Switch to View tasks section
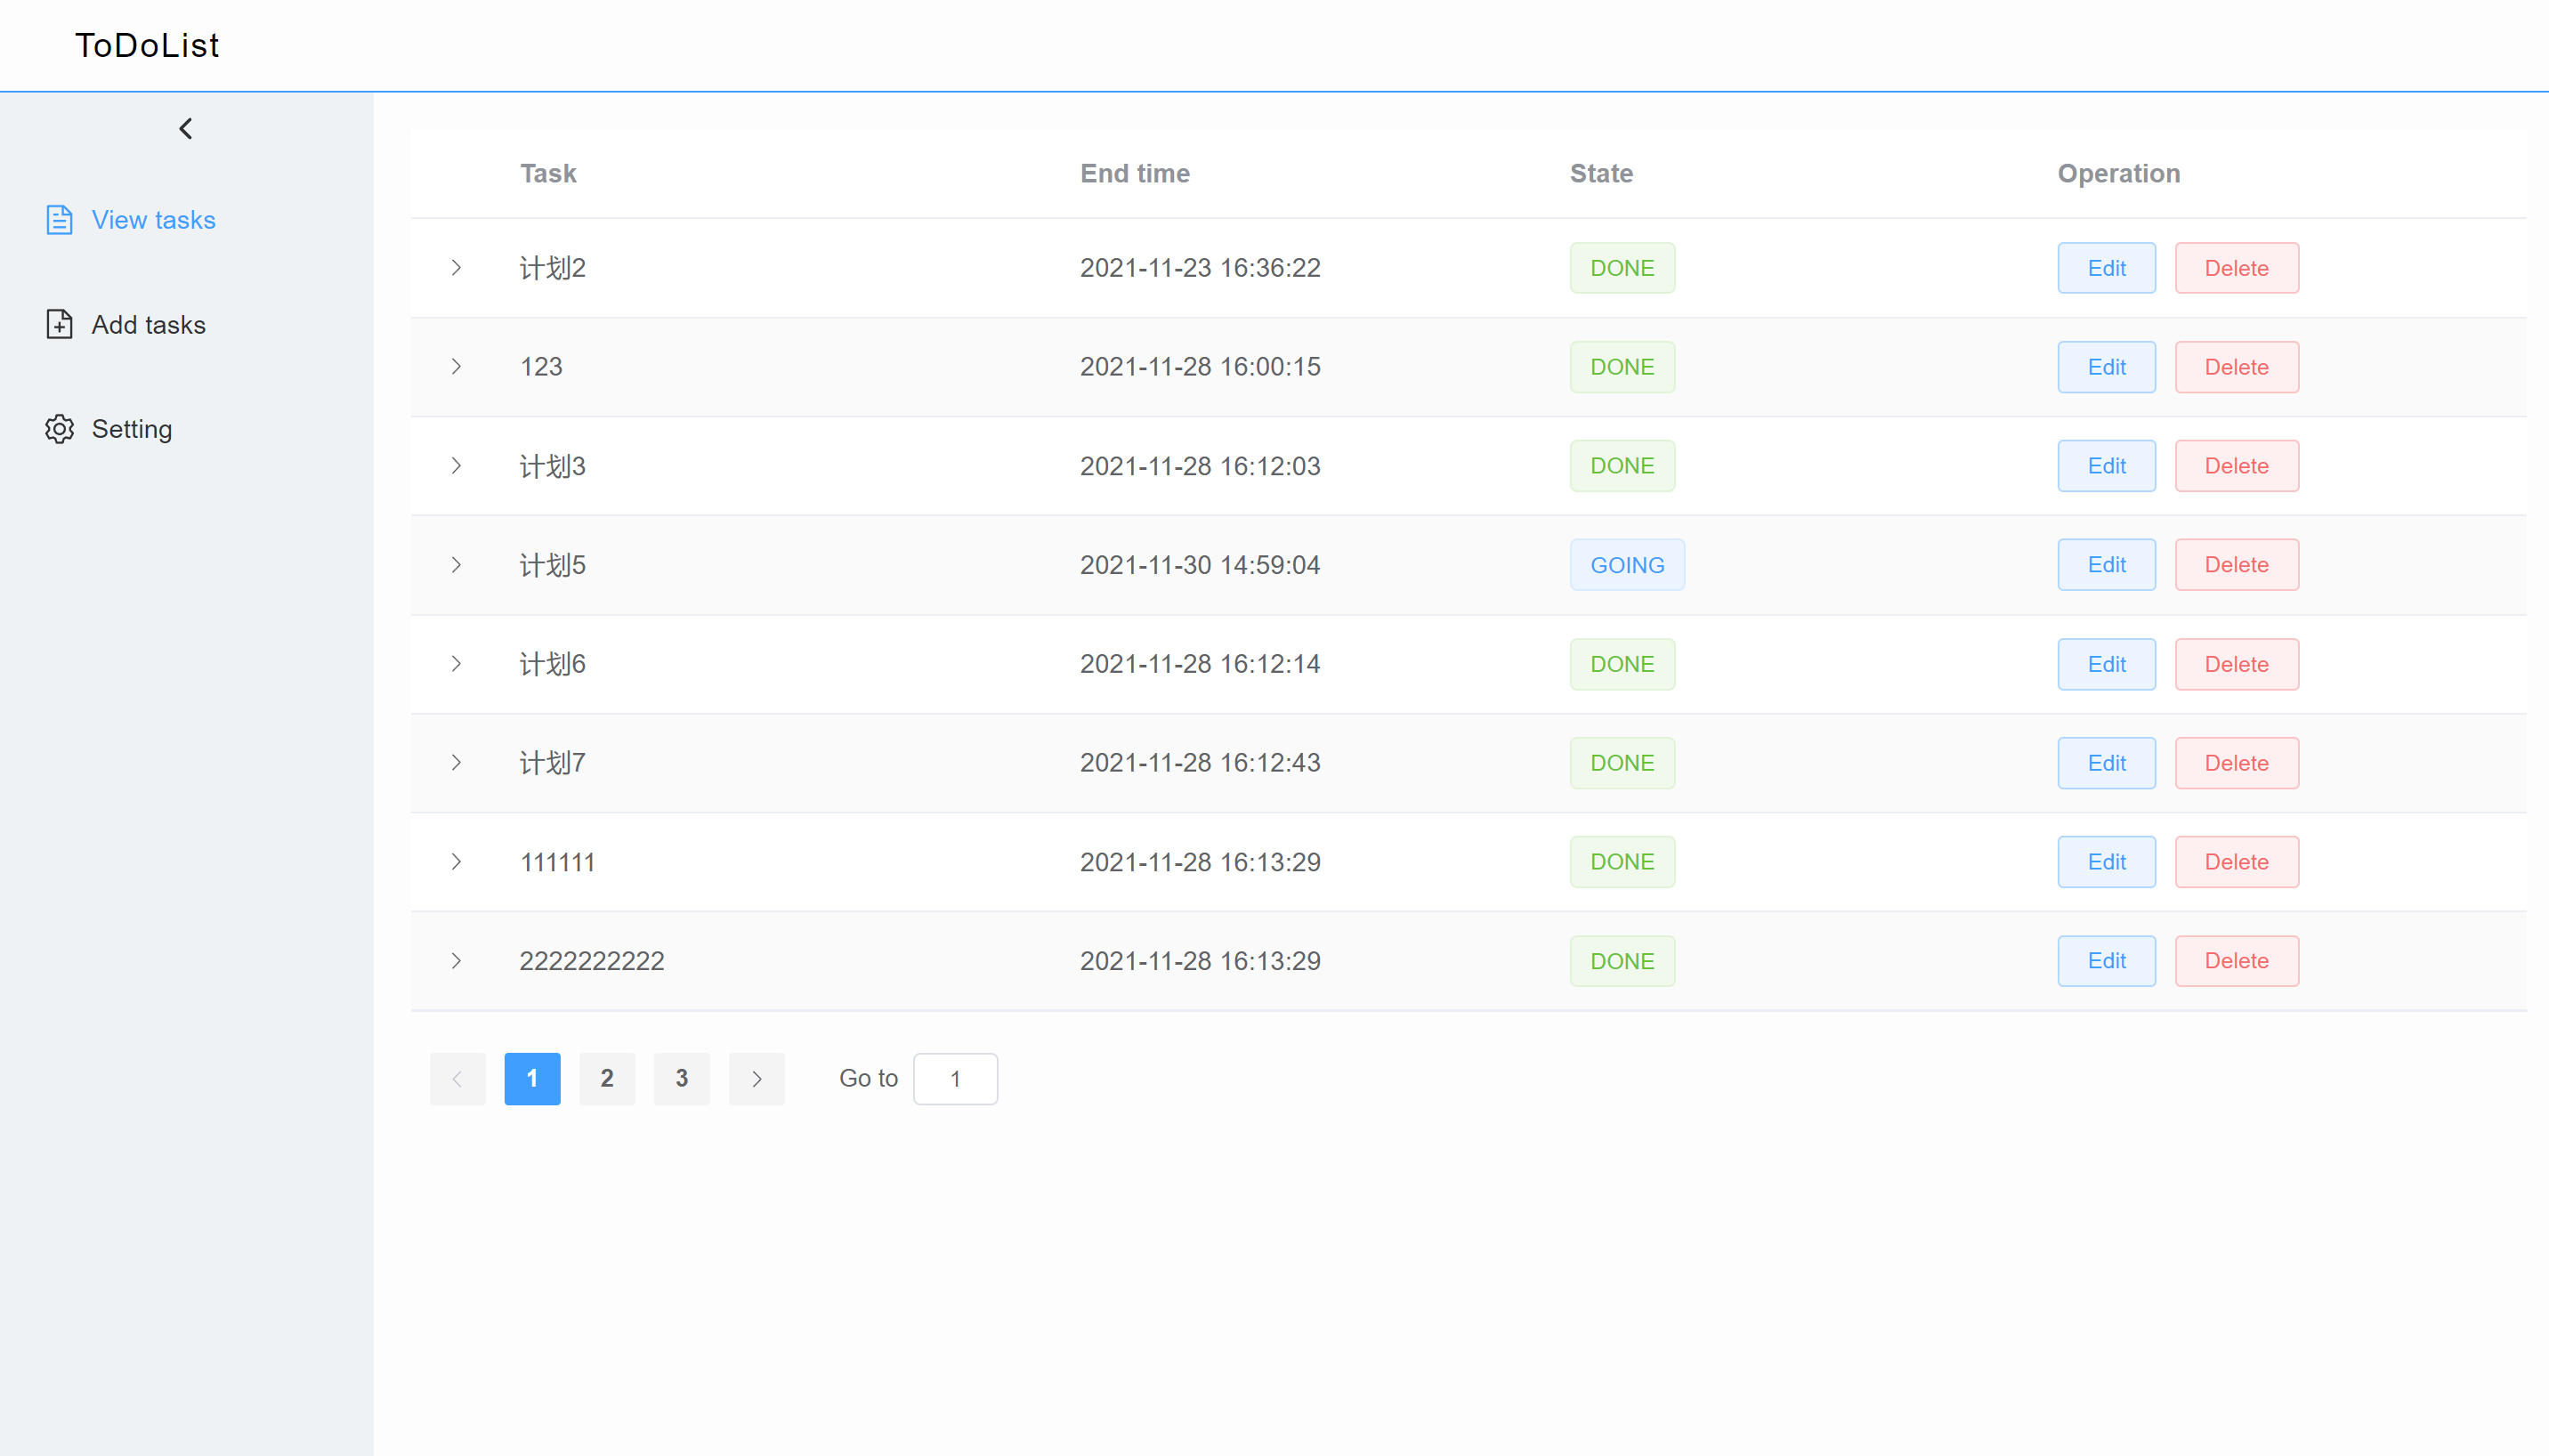2549x1456 pixels. (153, 219)
